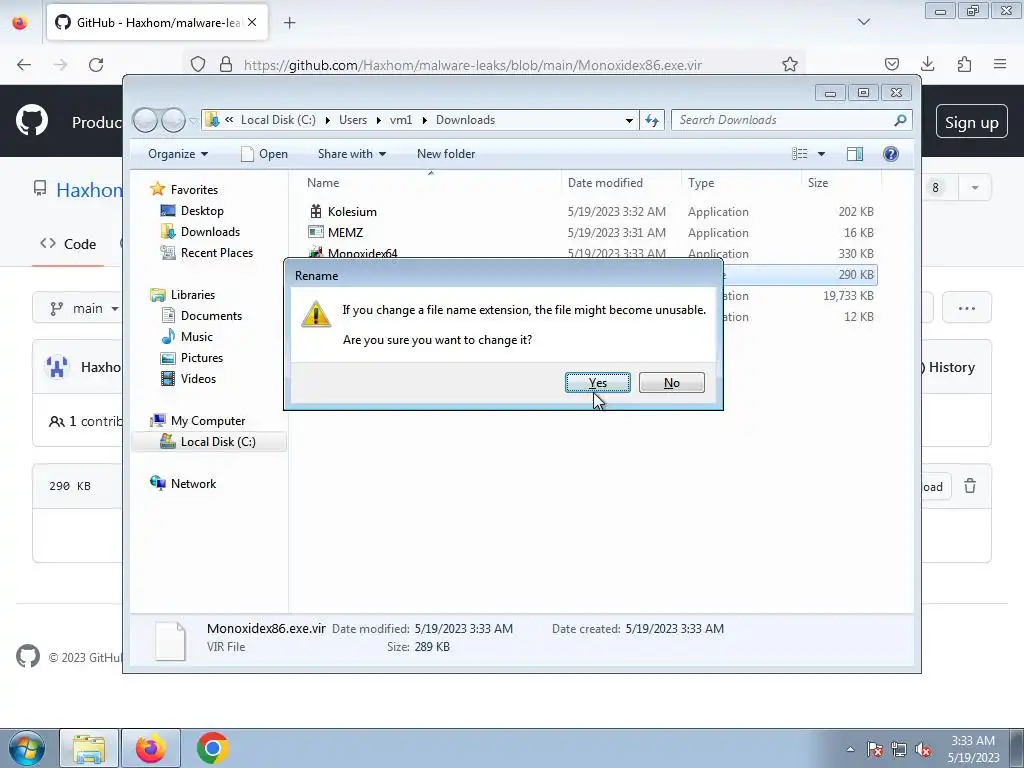Sort files by the Name column
The width and height of the screenshot is (1024, 768).
click(323, 183)
